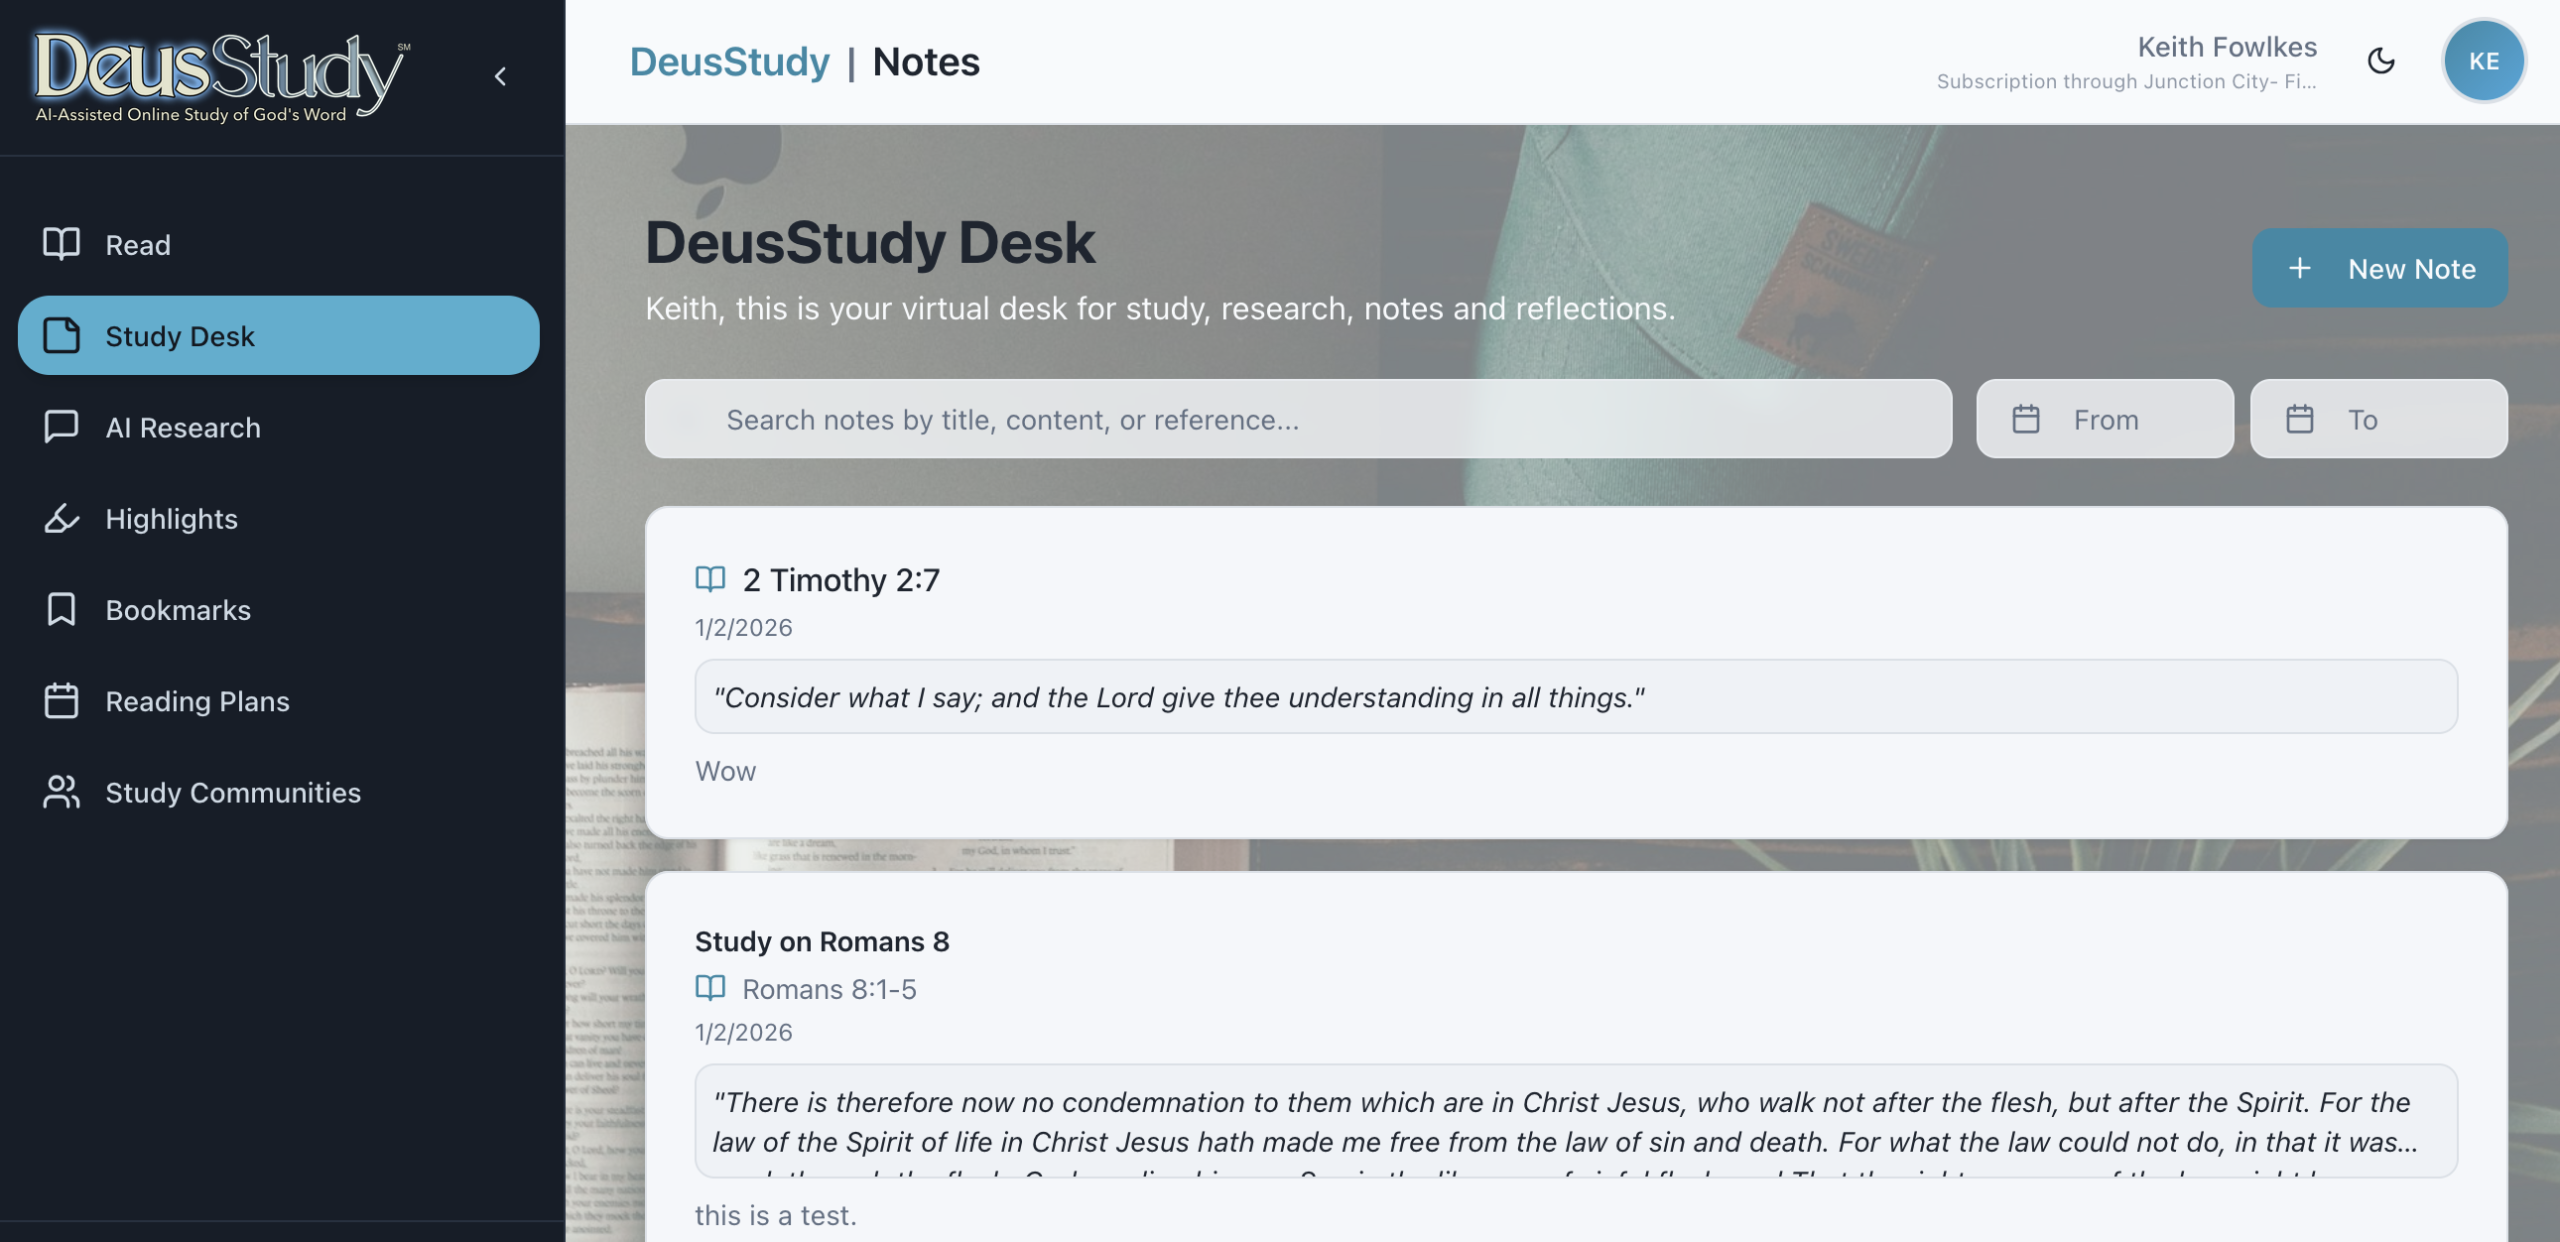The image size is (2560, 1242).
Task: Click the DeusStudy logo in sidebar
Action: point(220,76)
